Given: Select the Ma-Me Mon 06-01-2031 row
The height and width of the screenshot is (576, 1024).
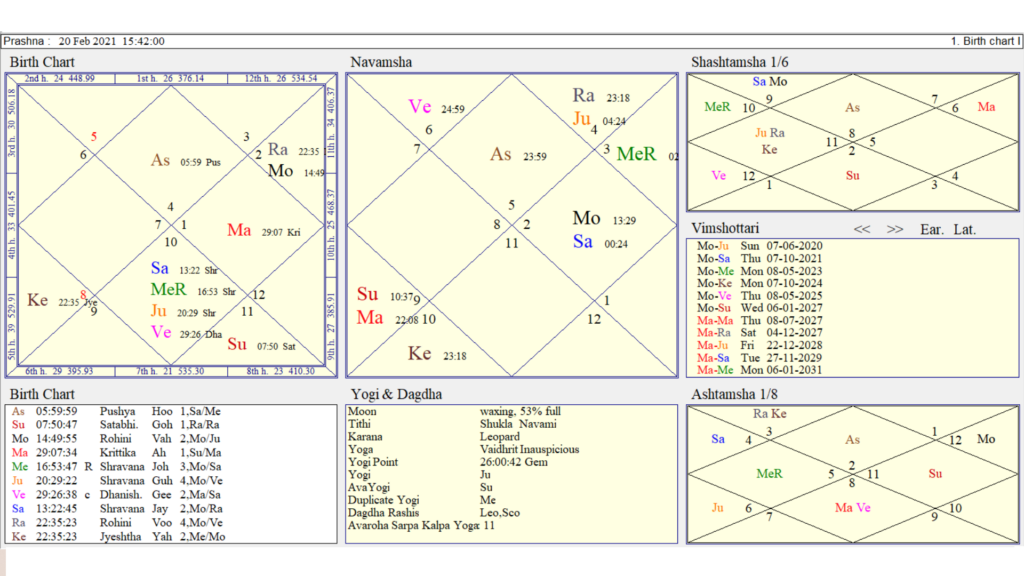Looking at the screenshot, I should tap(759, 370).
